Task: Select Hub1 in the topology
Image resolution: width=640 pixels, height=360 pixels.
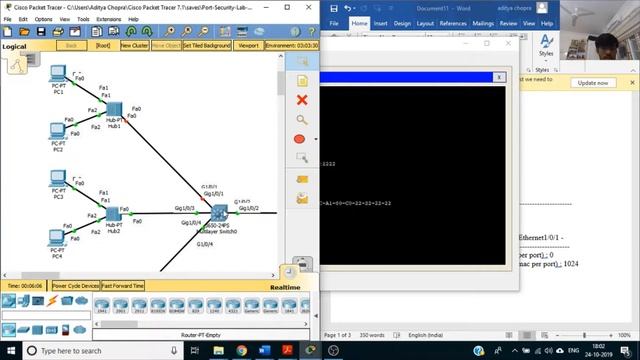Action: 114,109
